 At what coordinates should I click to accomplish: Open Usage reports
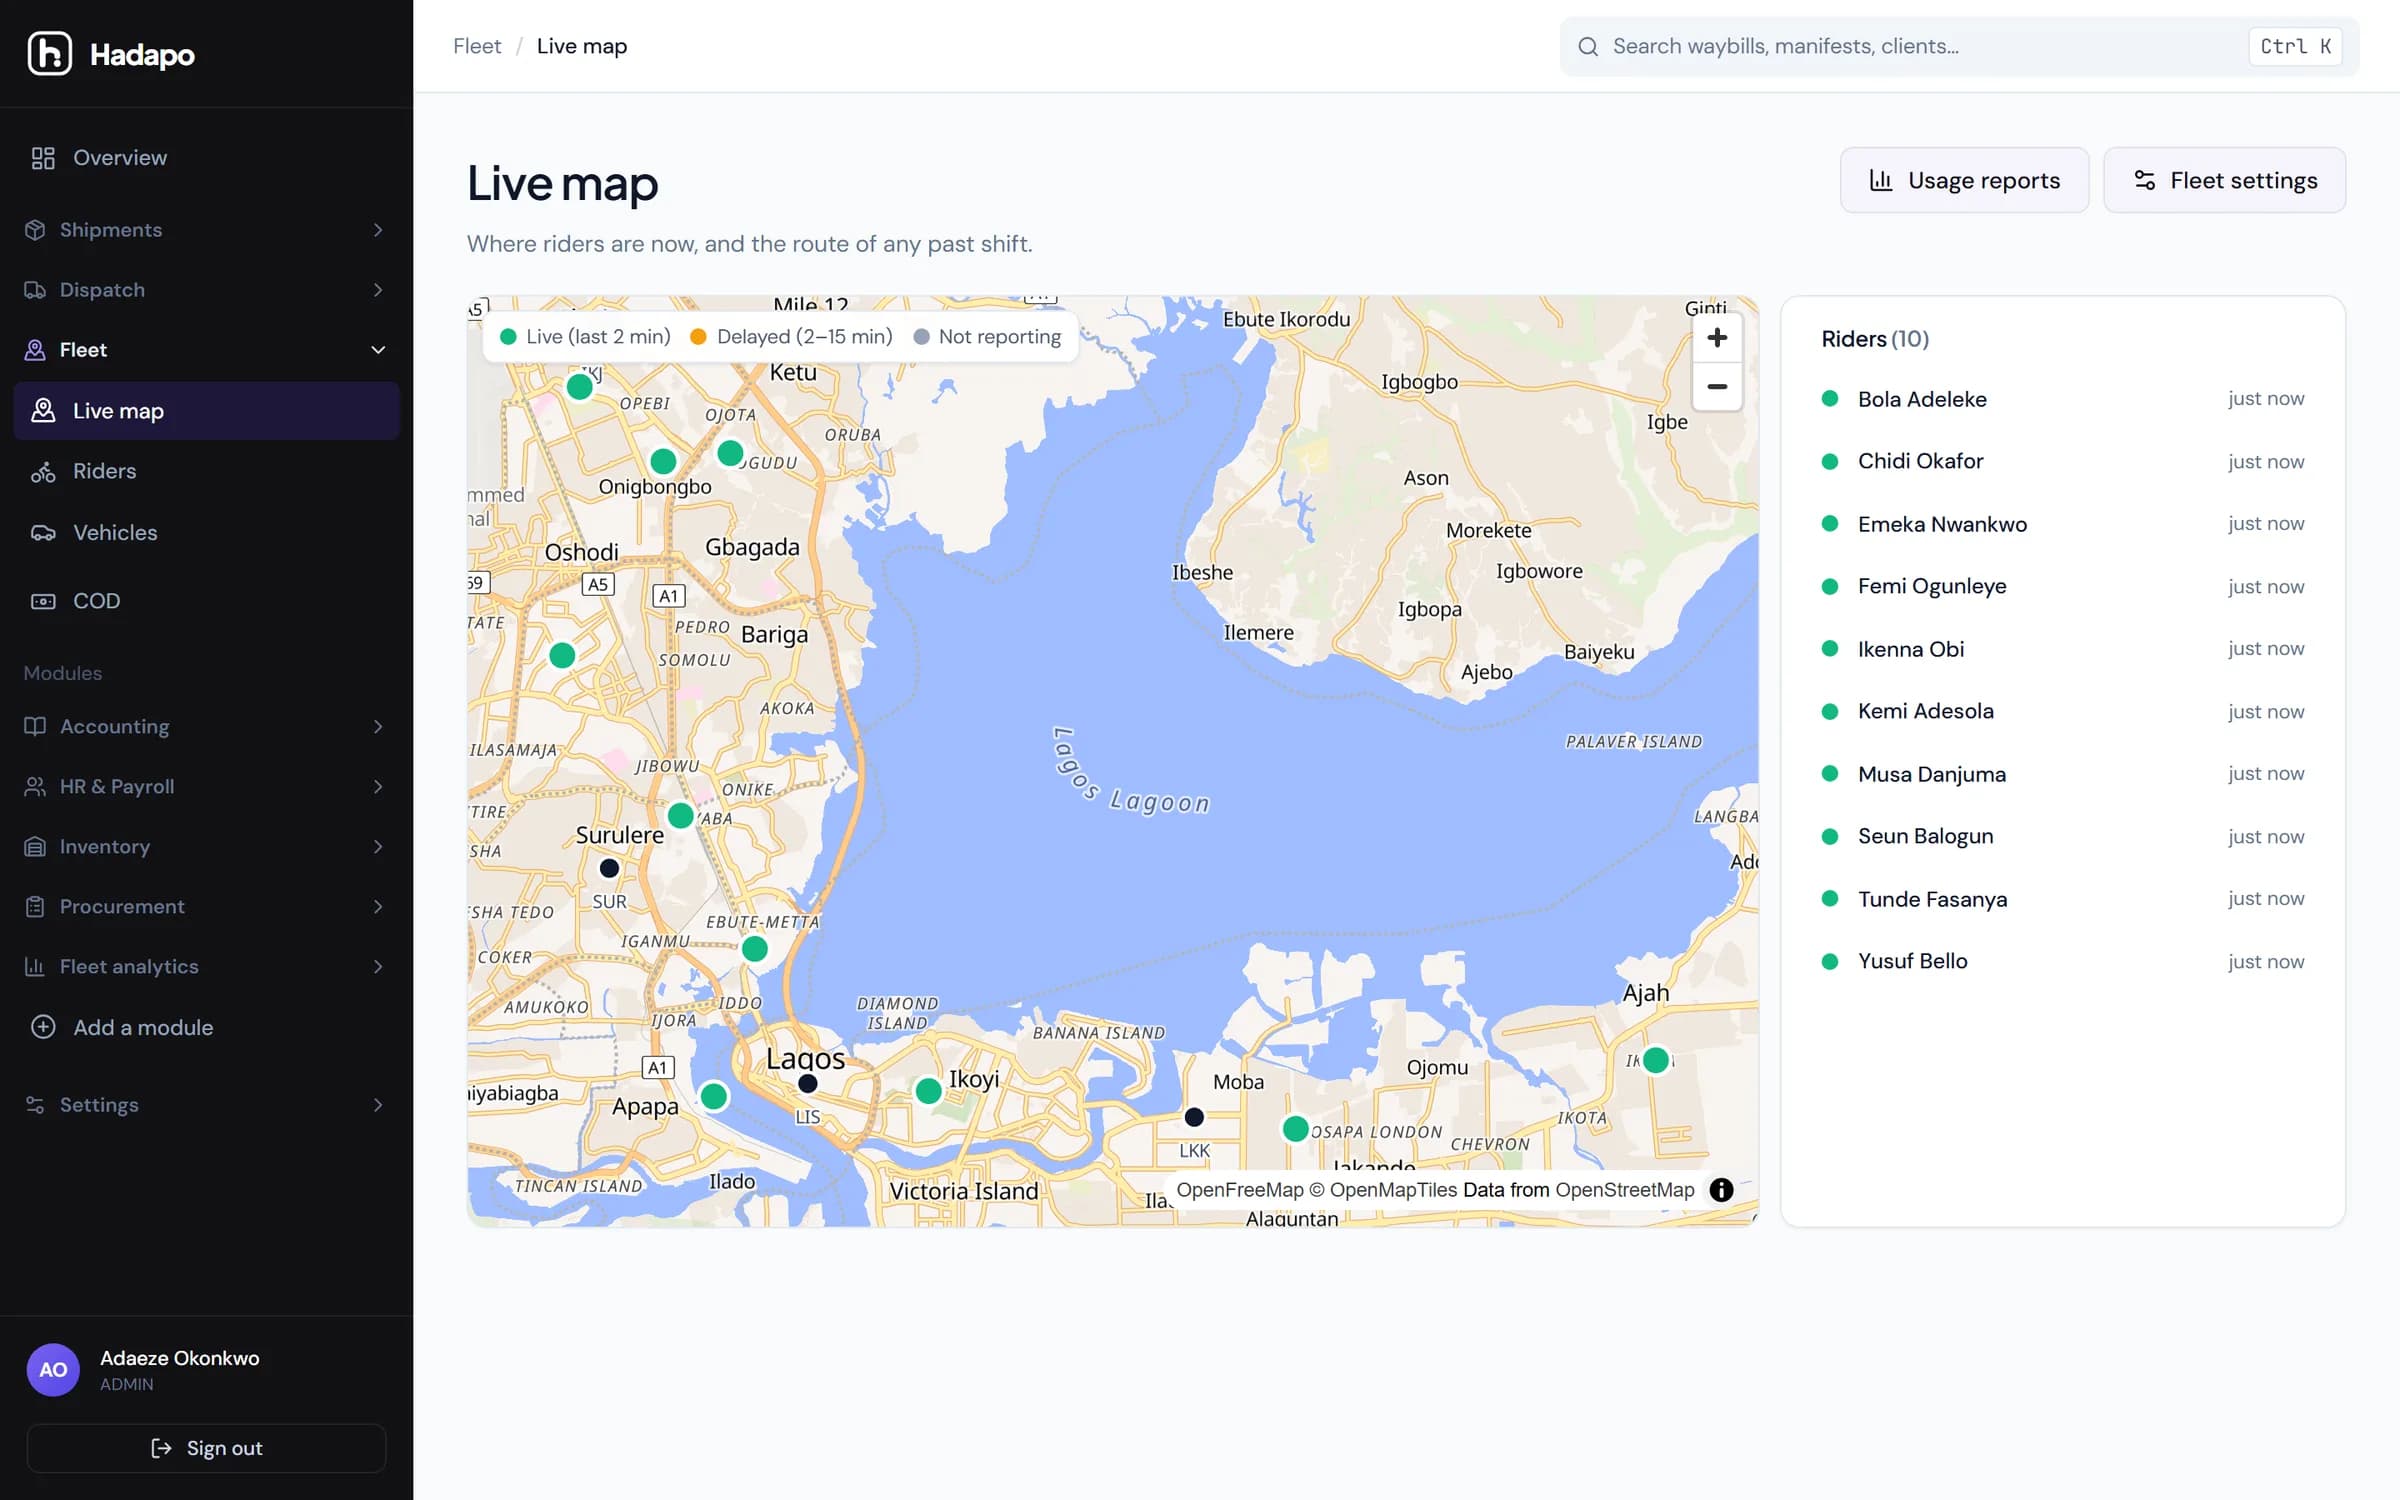tap(1964, 180)
